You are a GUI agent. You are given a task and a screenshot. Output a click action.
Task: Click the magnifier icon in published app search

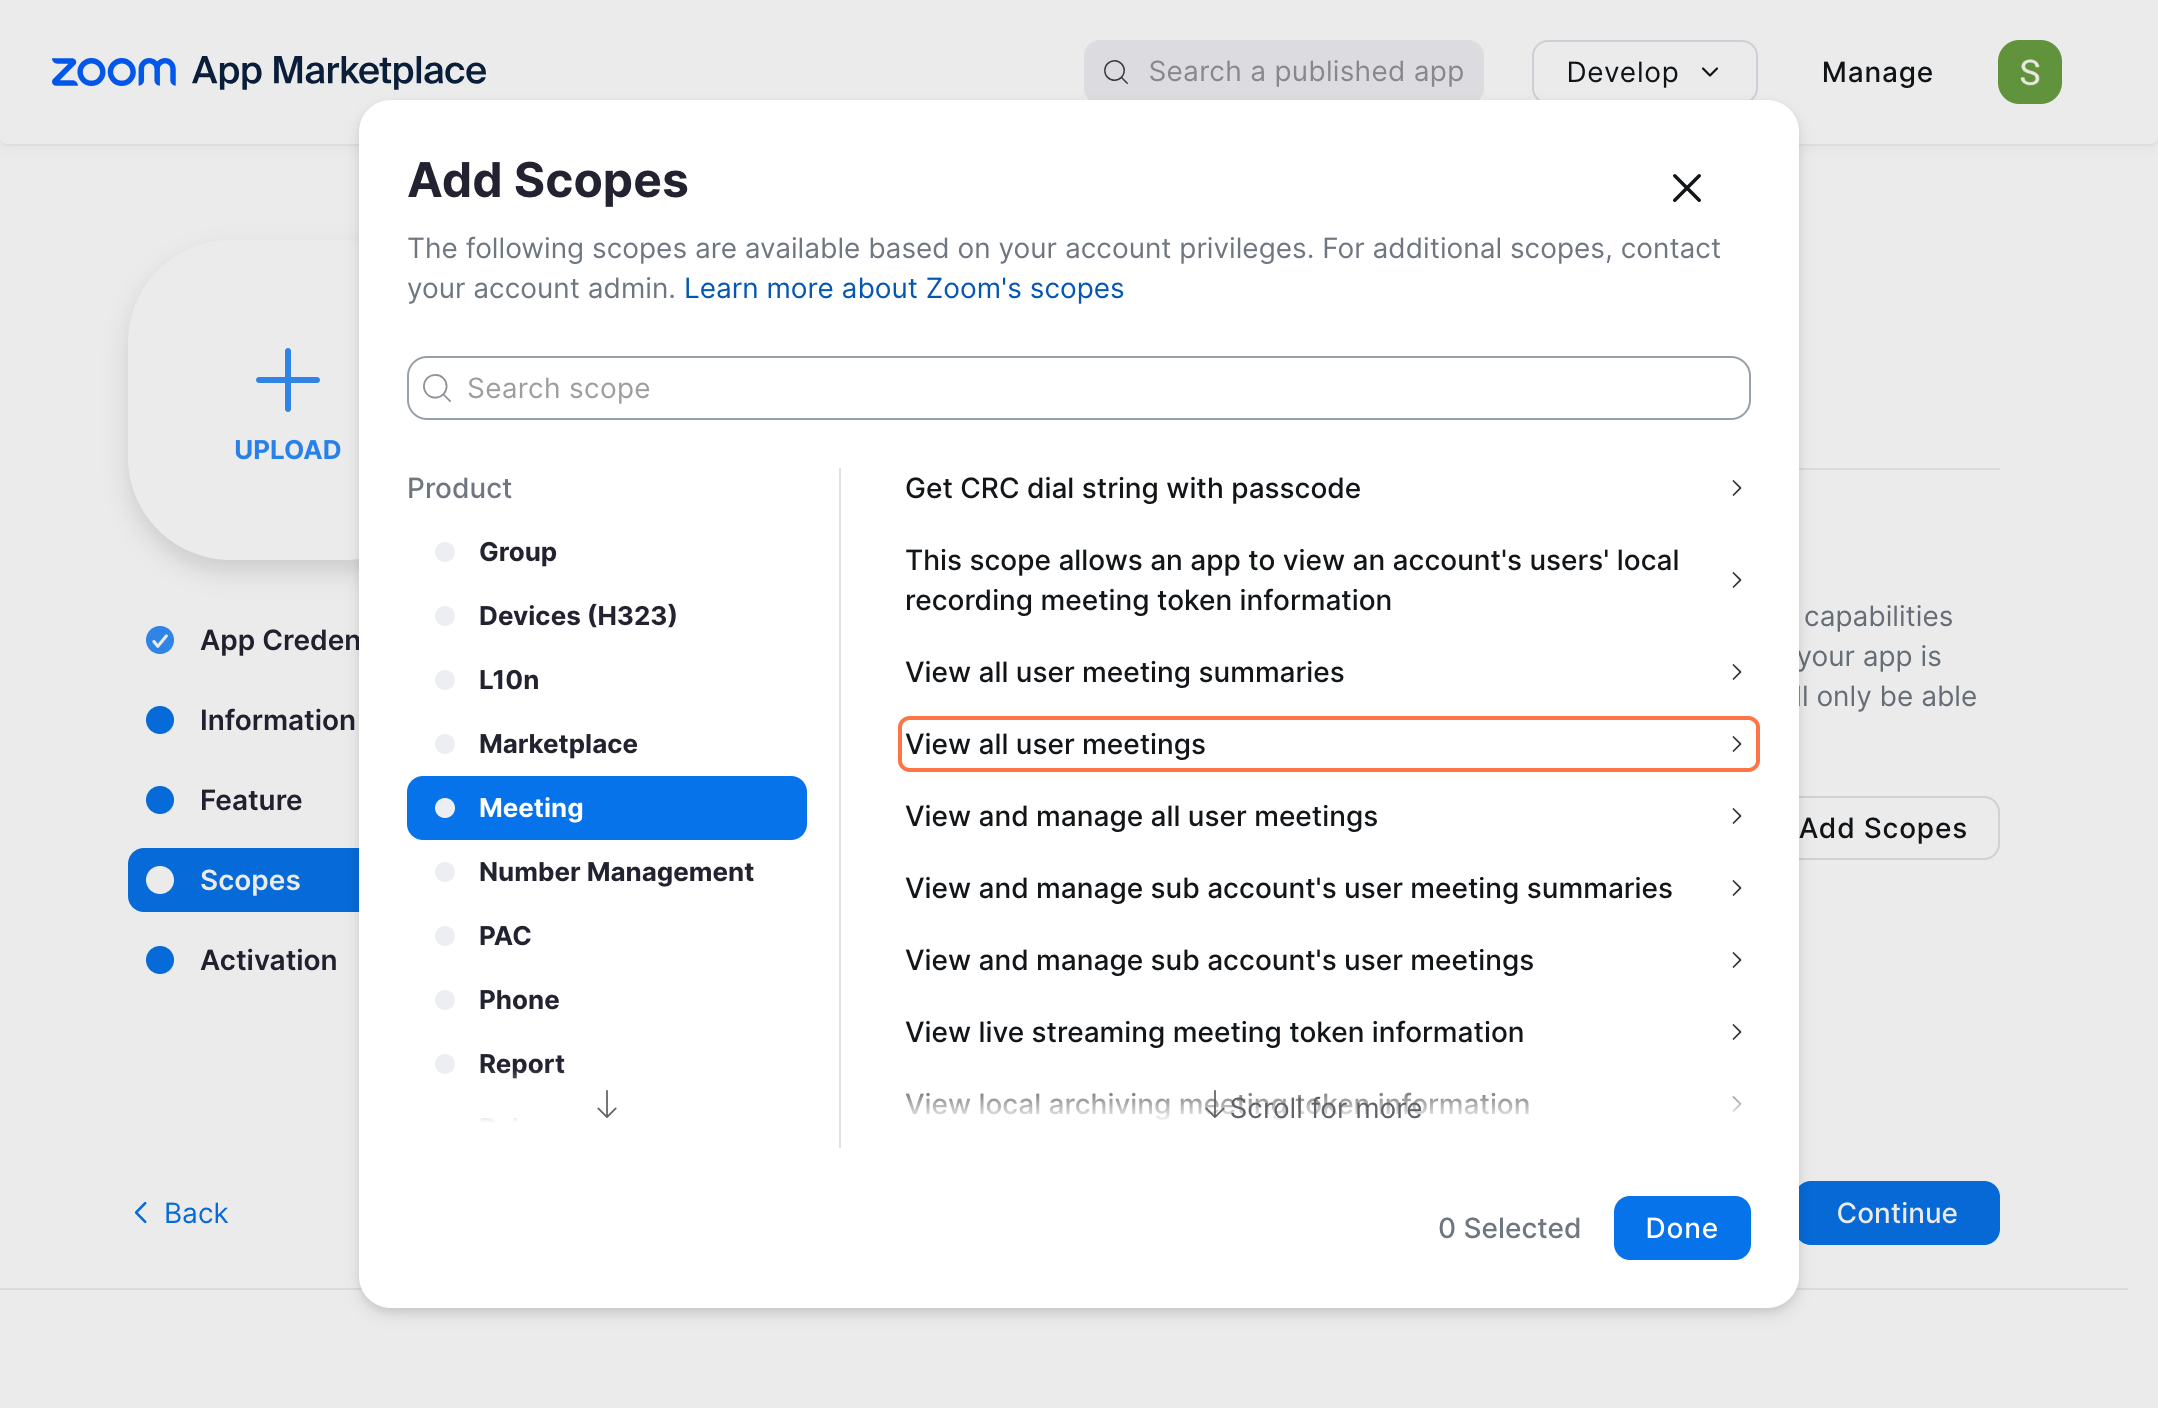click(x=1116, y=72)
